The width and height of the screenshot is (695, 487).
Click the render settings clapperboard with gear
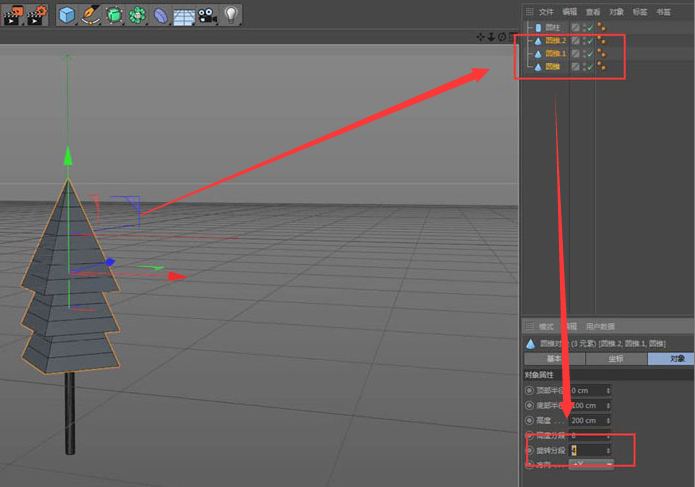tap(36, 14)
